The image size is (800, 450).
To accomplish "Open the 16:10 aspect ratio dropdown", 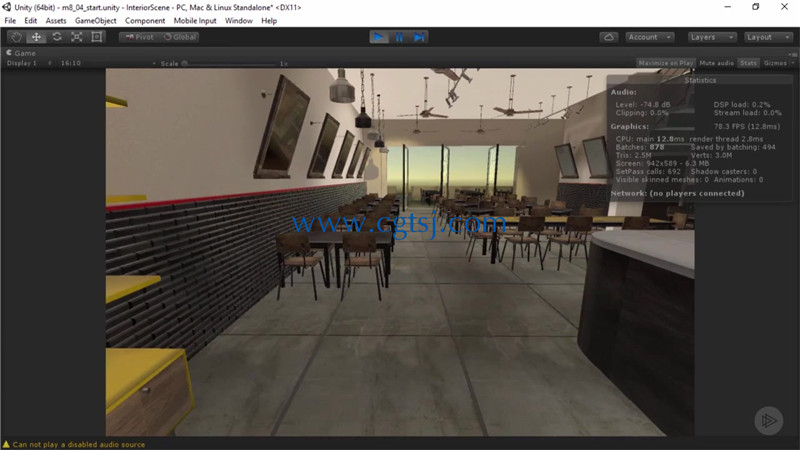I will coord(108,63).
